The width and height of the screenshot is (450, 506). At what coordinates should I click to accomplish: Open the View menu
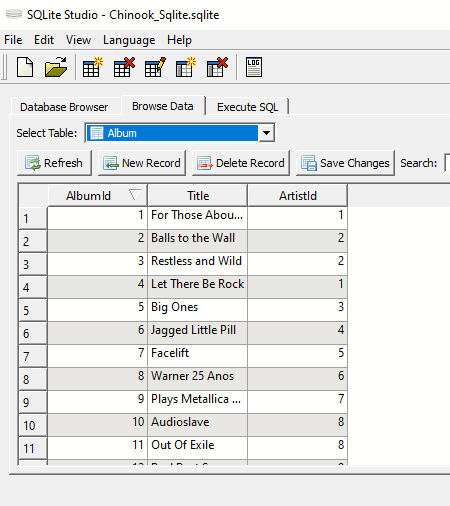point(78,40)
